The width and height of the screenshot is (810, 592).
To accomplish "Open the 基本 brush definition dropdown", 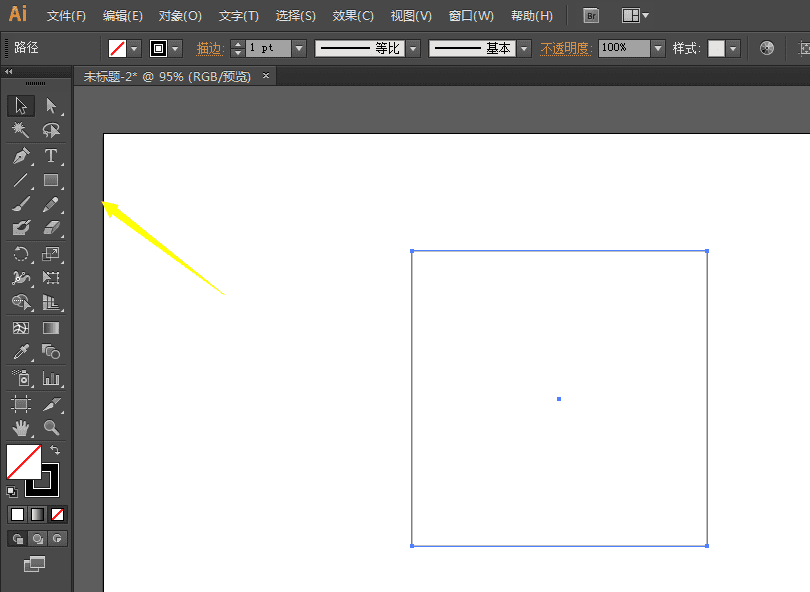I will [x=524, y=49].
